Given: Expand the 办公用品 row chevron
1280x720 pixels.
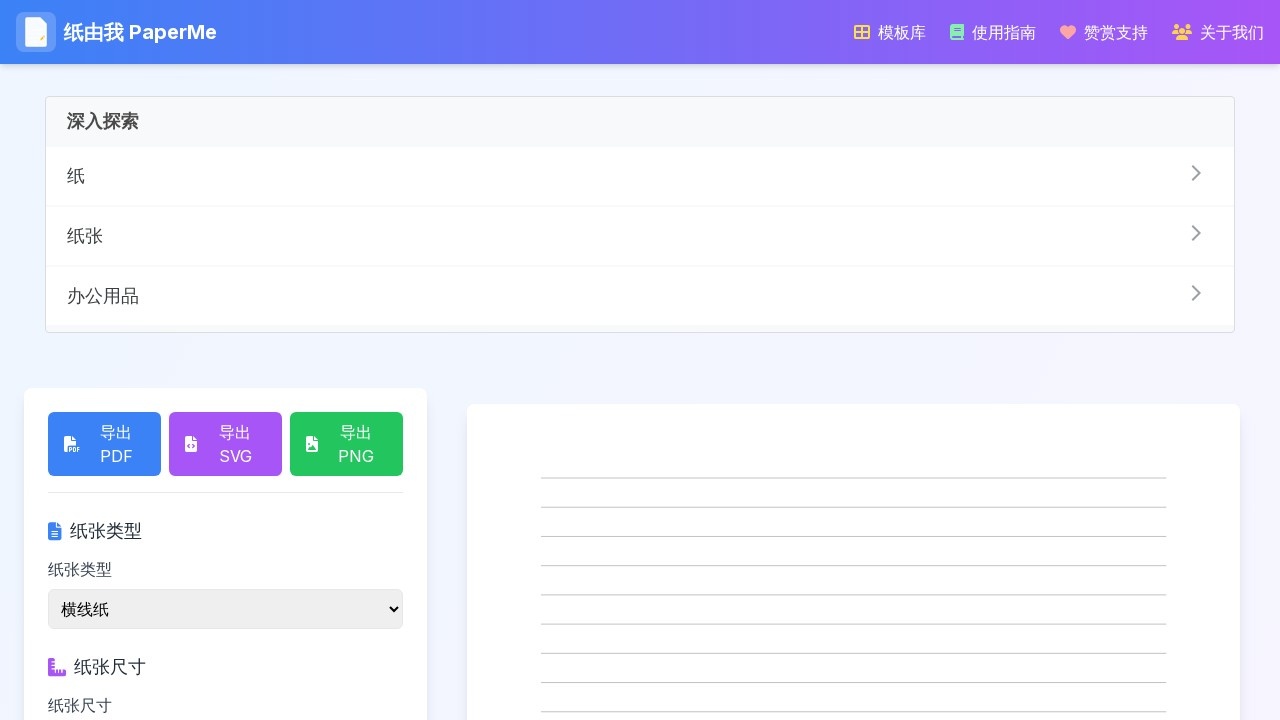Looking at the screenshot, I should click(1196, 294).
